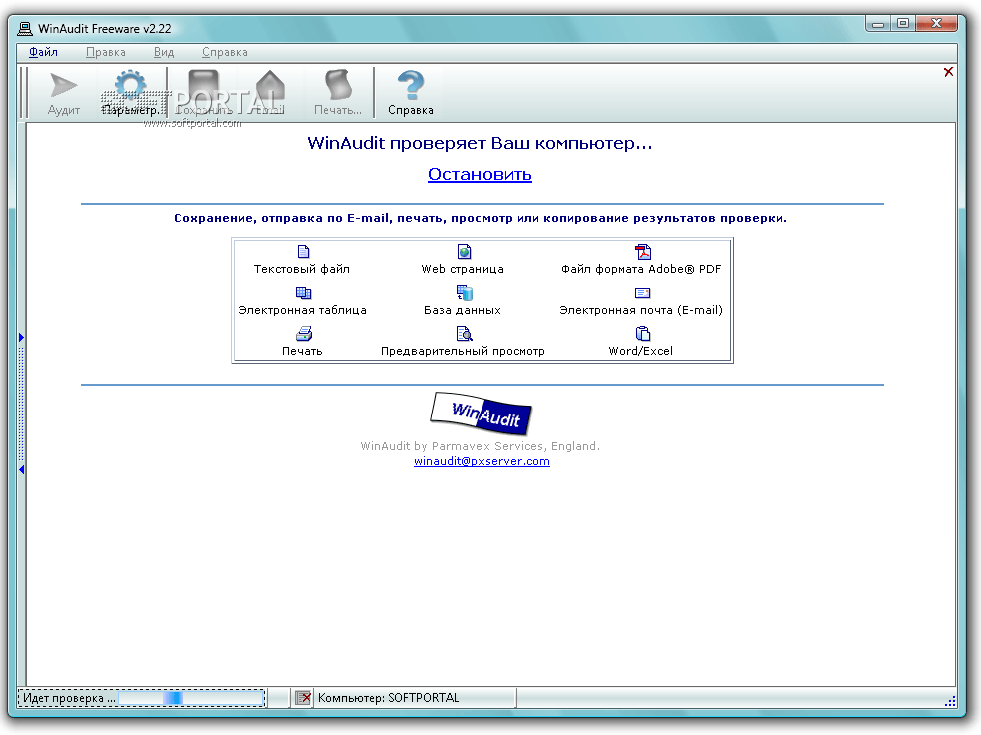Click the Печать... toolbar icon

[x=338, y=93]
